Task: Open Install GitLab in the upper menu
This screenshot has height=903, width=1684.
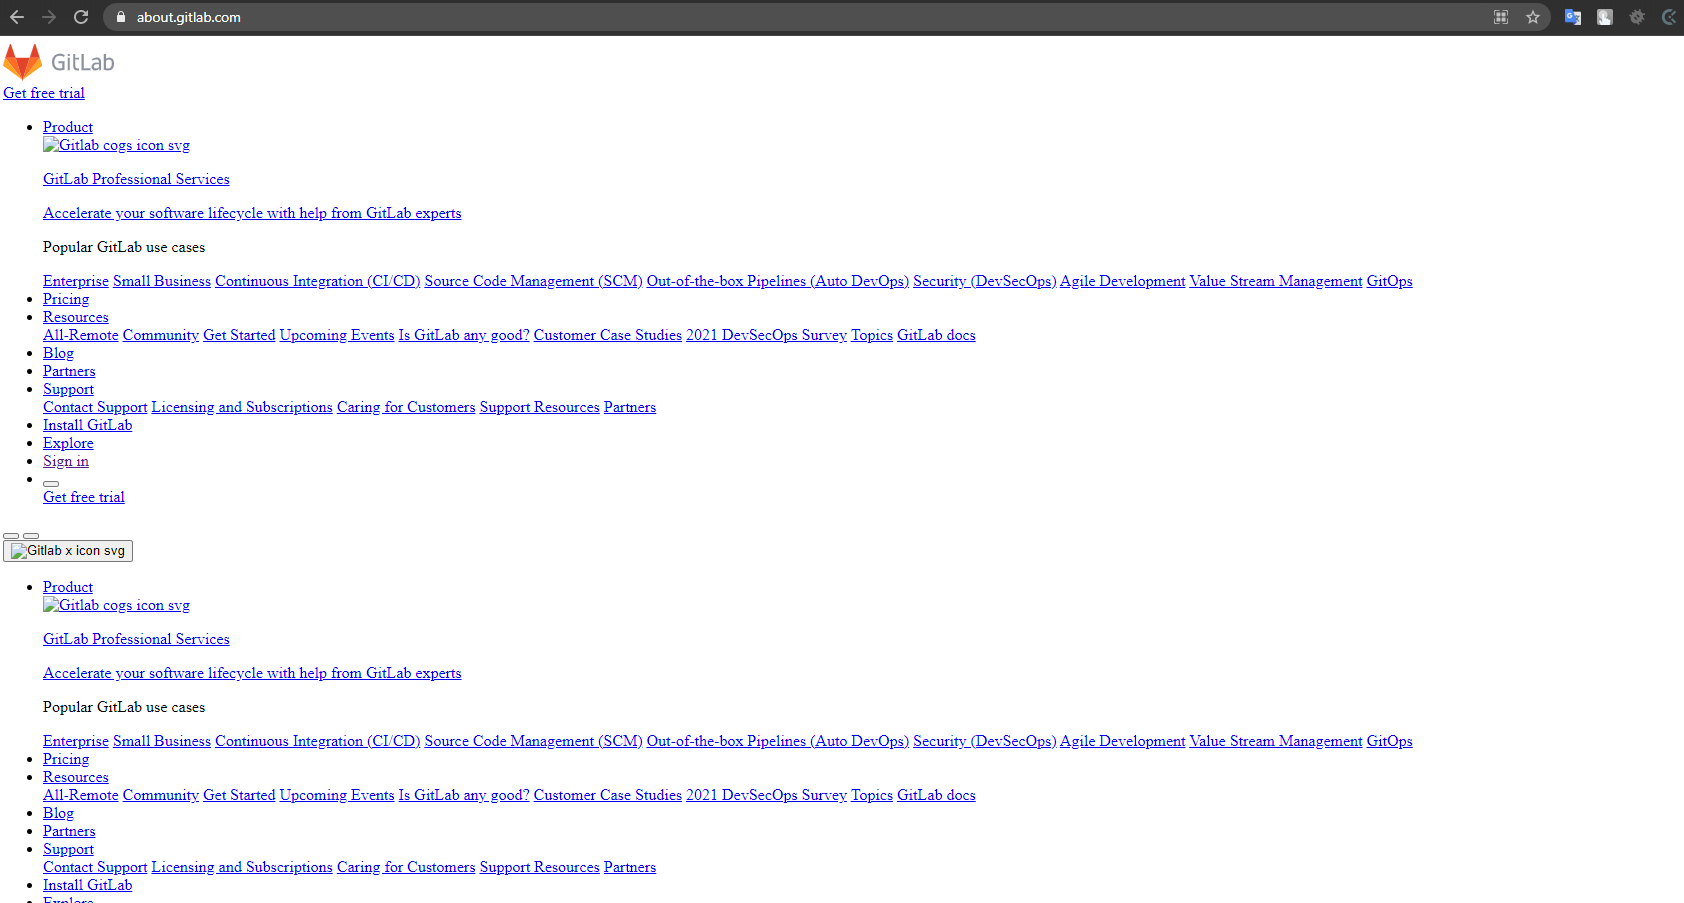Action: 87,425
